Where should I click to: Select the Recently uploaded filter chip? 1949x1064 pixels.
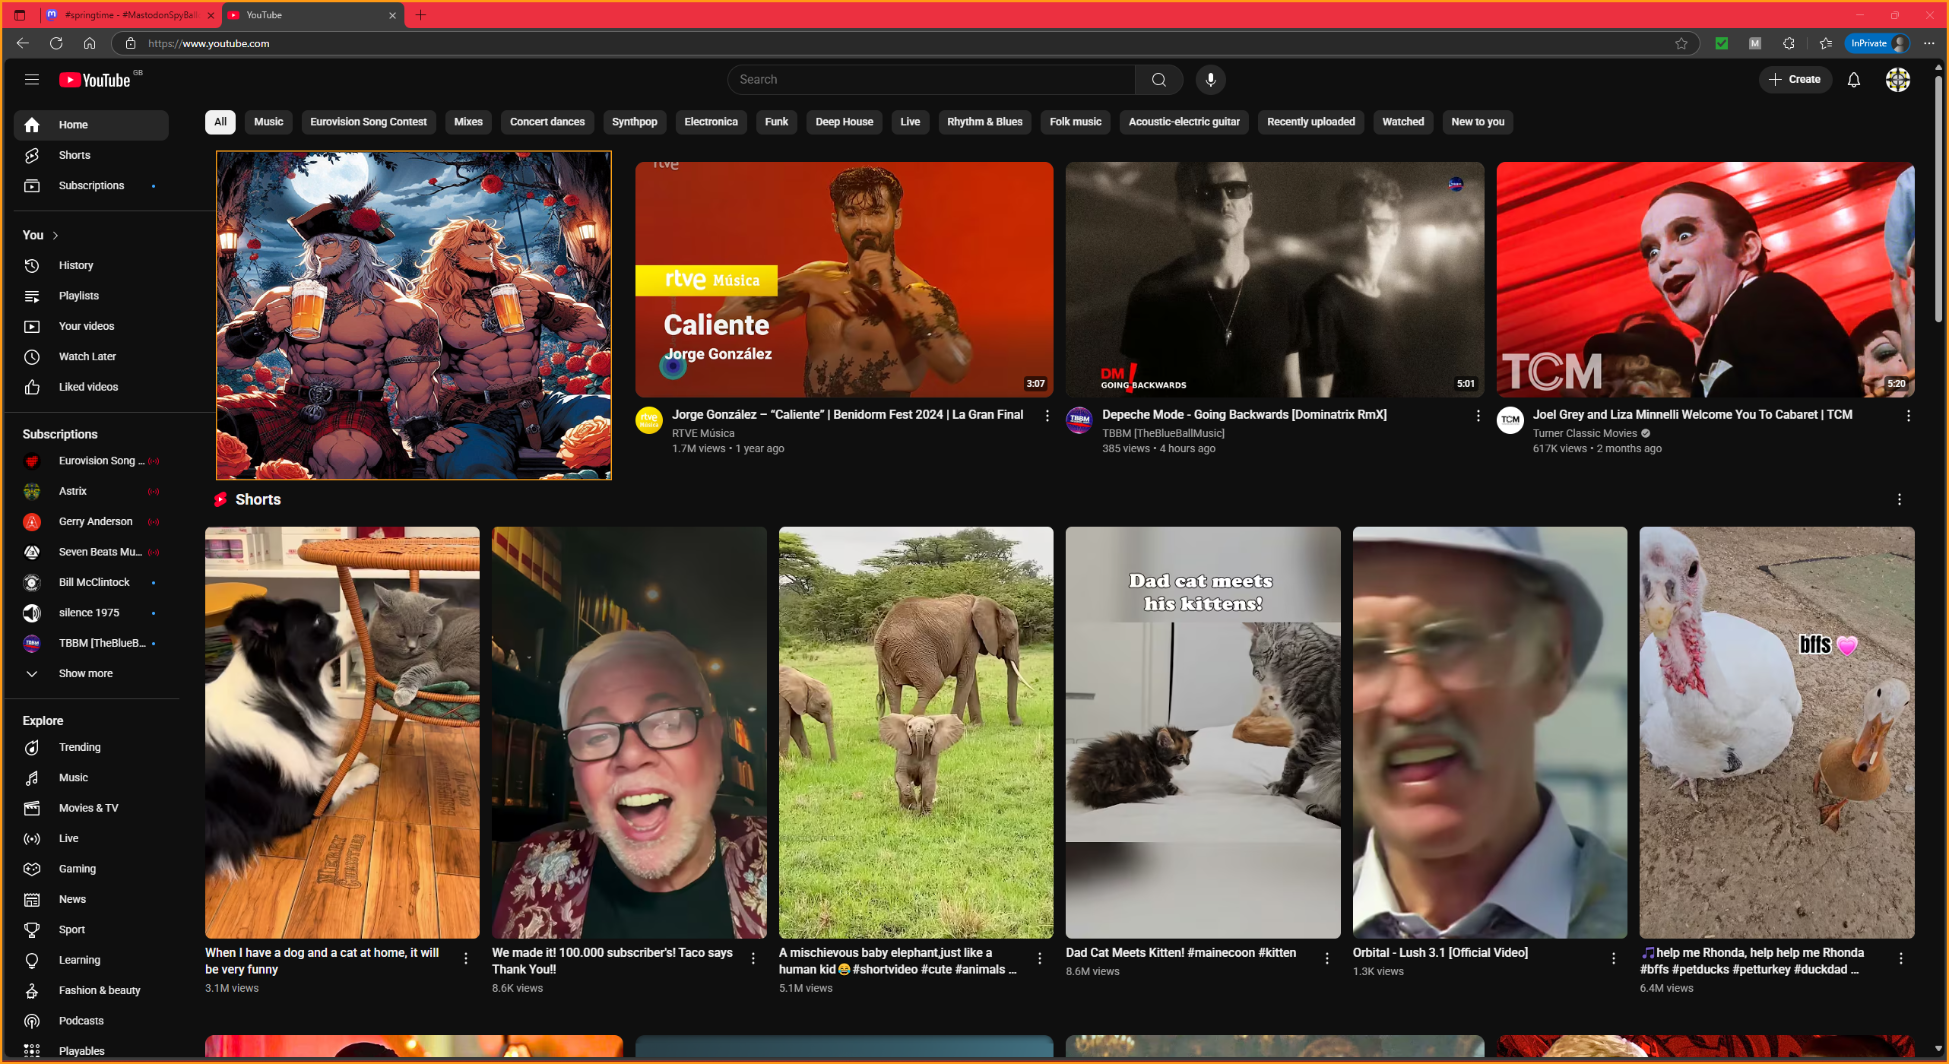(x=1310, y=122)
